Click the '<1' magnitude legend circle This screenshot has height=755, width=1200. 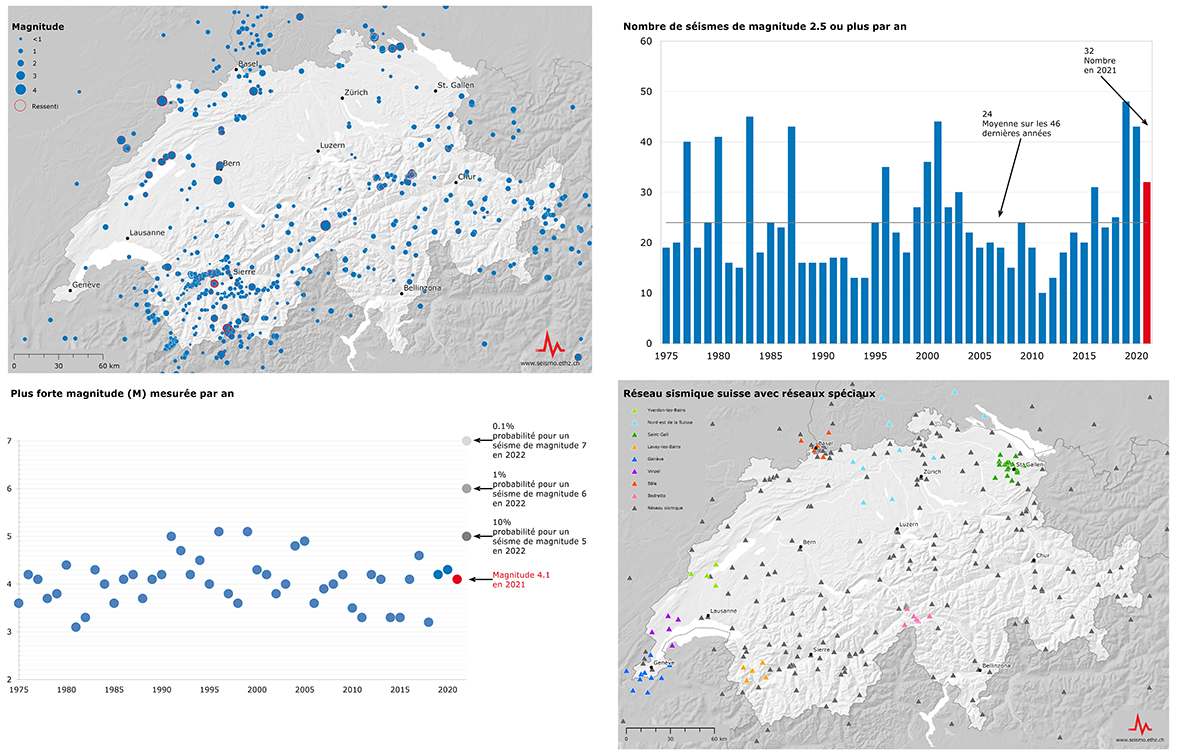click(21, 39)
